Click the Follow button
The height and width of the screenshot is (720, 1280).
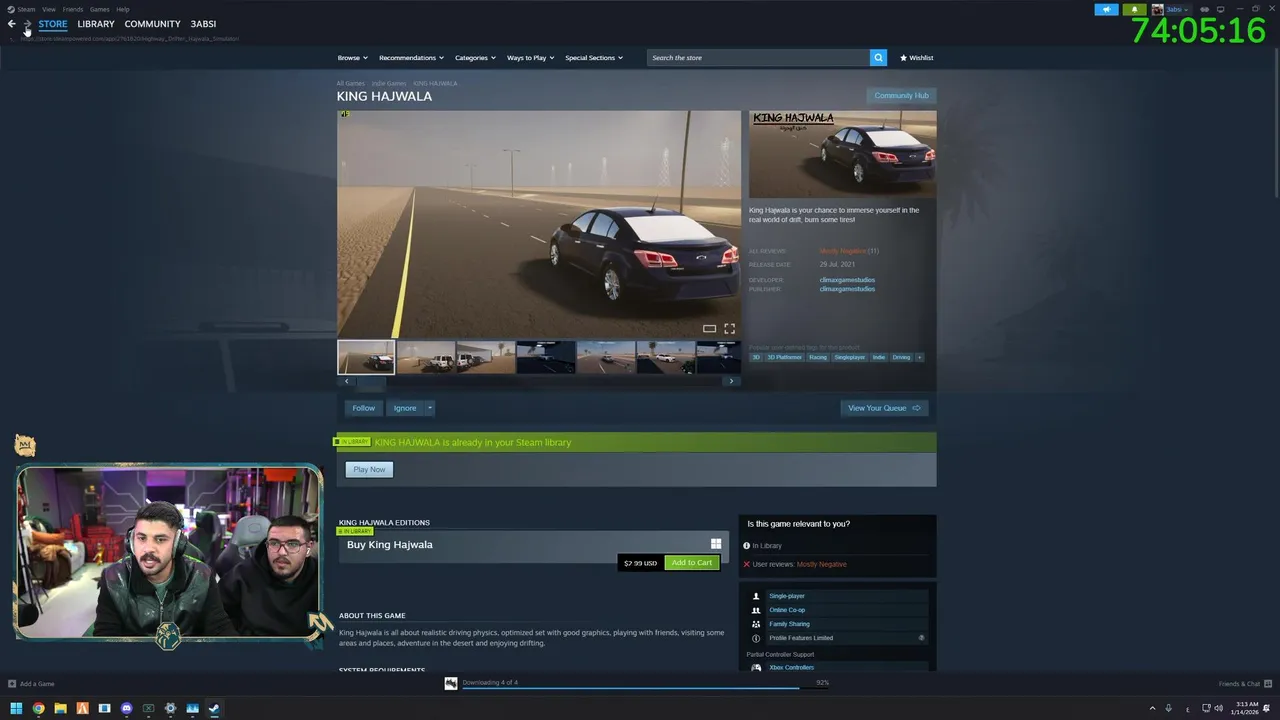pyautogui.click(x=363, y=408)
